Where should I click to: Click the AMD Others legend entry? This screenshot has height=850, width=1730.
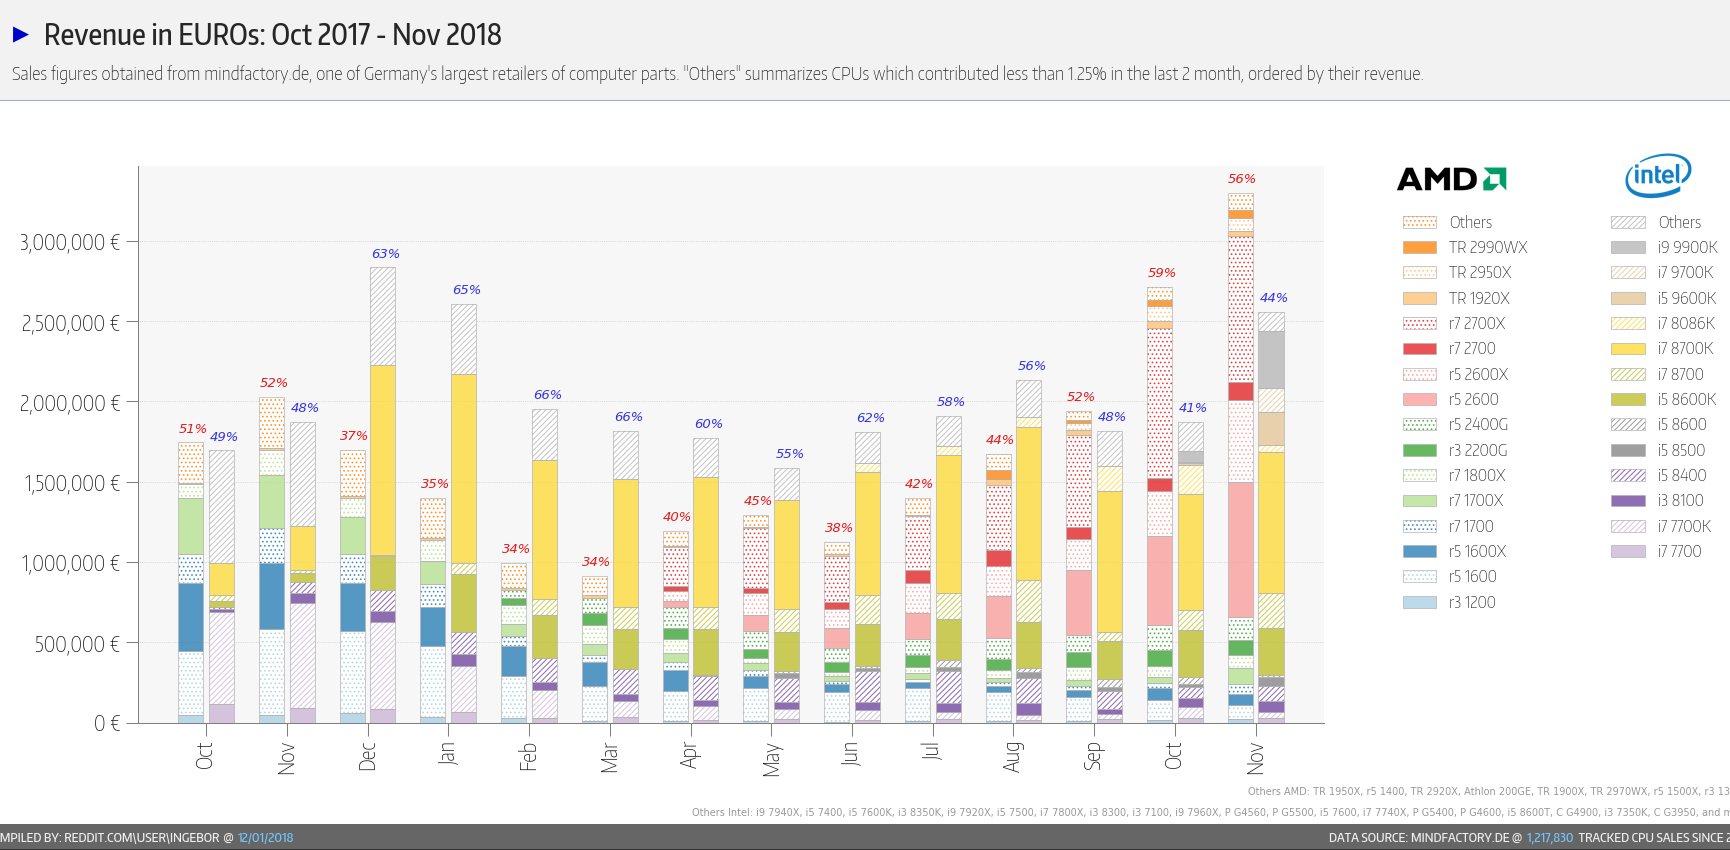coord(1470,223)
